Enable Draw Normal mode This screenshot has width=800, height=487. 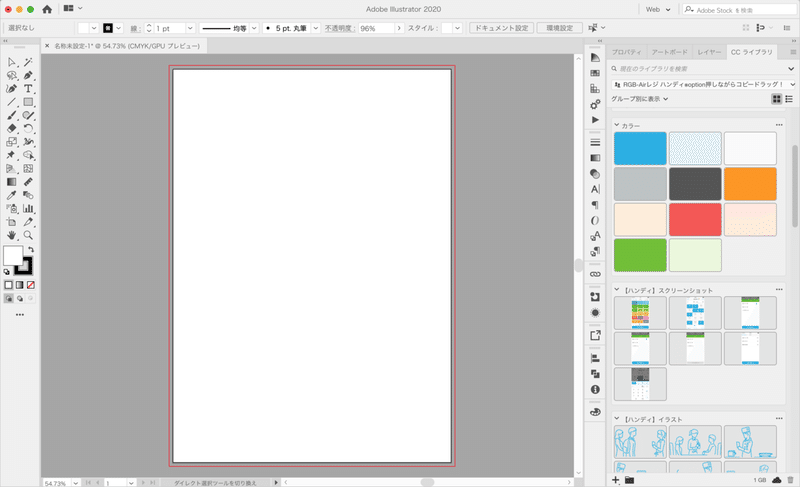(x=9, y=298)
